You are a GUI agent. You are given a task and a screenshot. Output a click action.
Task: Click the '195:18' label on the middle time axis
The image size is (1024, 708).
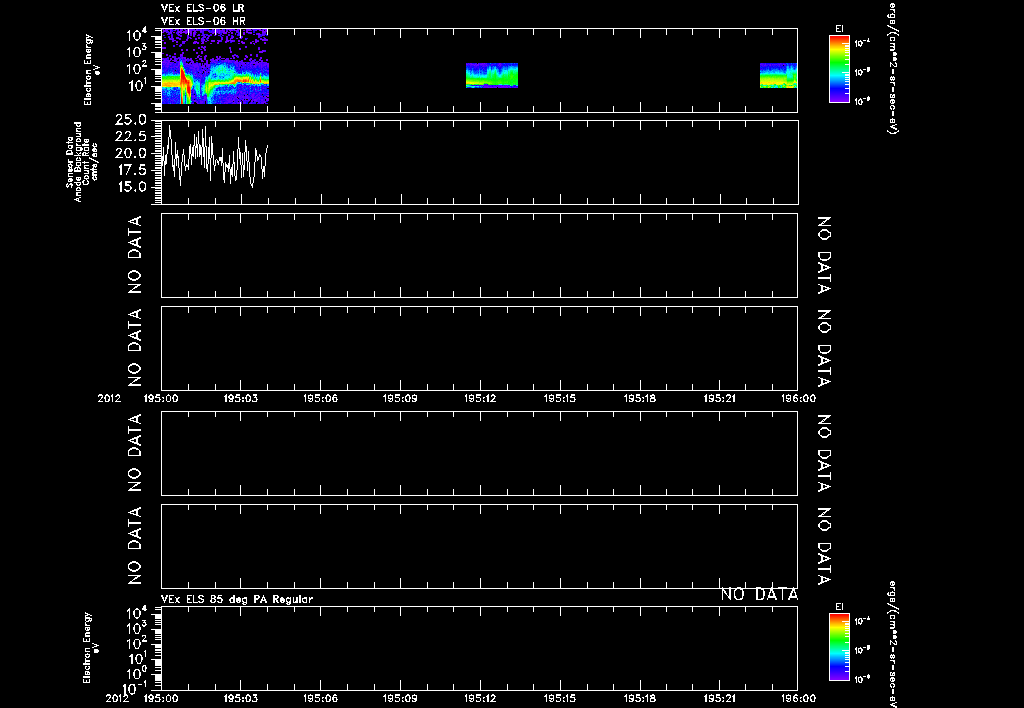[x=641, y=398]
